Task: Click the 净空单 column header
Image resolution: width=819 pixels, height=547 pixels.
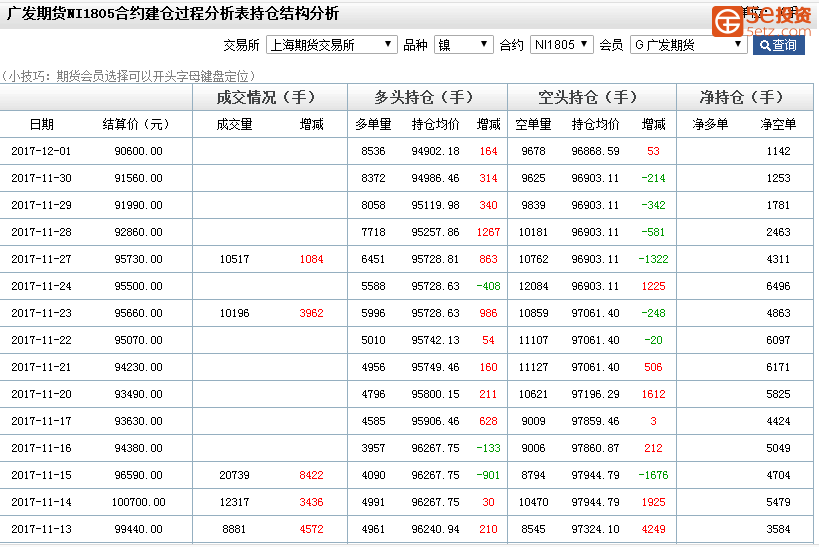Action: [x=778, y=124]
